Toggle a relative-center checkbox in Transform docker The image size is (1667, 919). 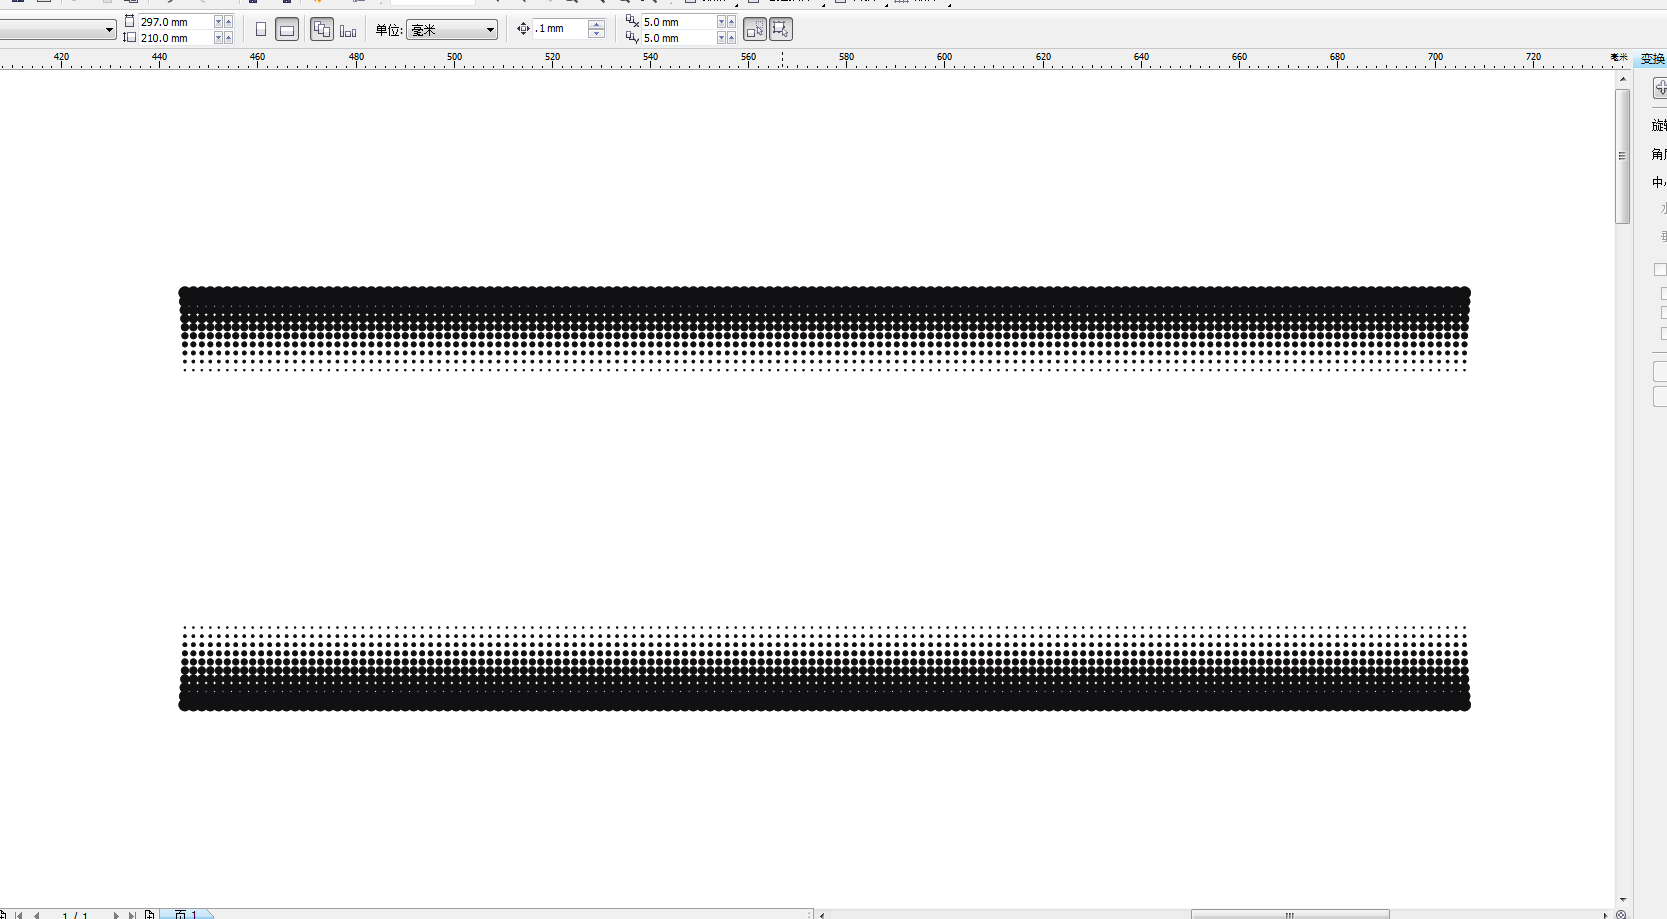point(1659,269)
